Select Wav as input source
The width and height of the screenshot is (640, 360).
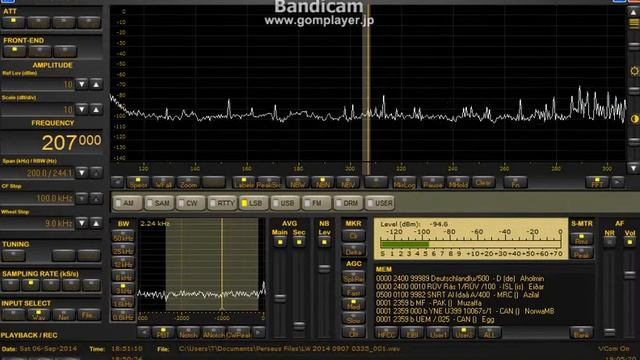tap(38, 315)
